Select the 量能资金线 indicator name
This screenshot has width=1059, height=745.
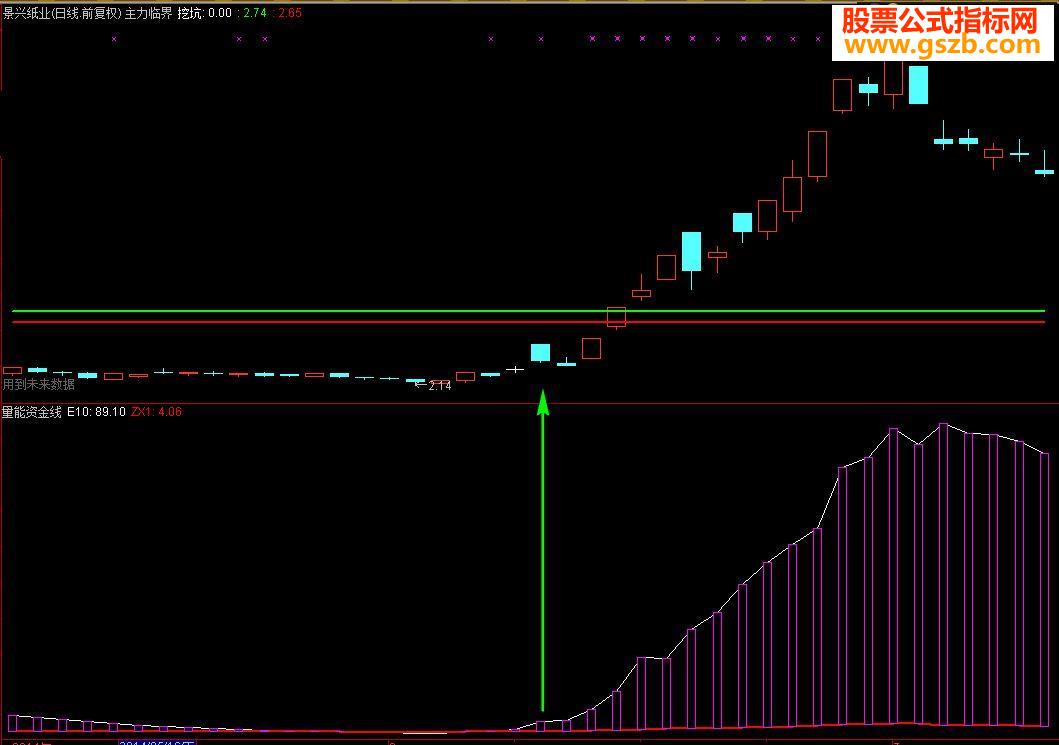tap(32, 412)
